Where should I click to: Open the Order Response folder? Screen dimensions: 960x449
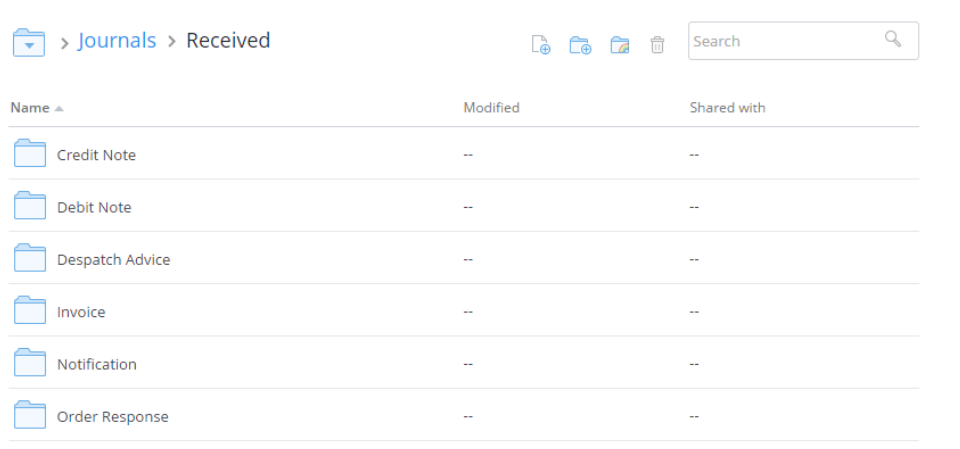[x=112, y=416]
